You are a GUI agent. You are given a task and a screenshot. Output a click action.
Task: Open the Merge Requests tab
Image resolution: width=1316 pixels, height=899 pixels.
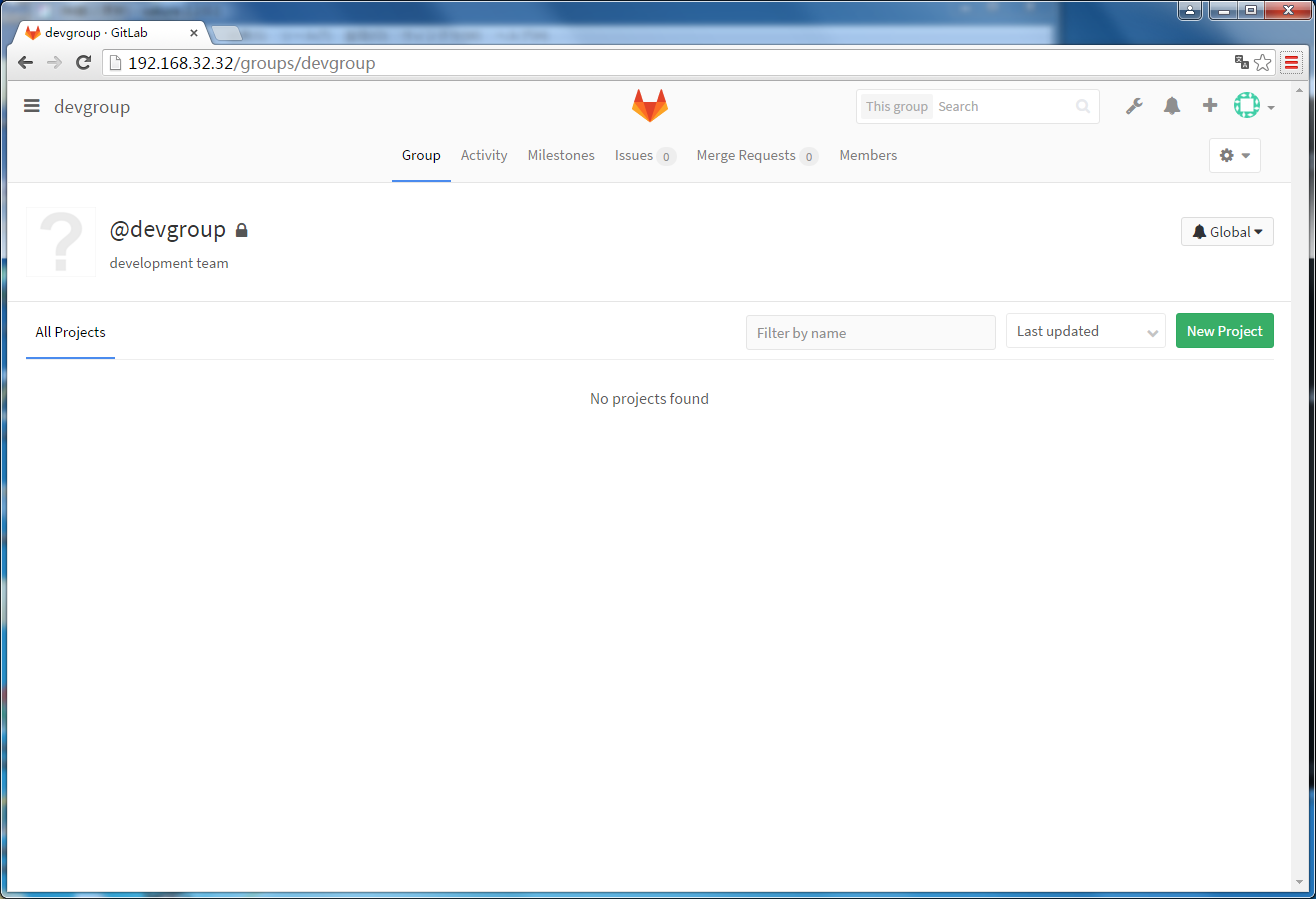coord(757,156)
